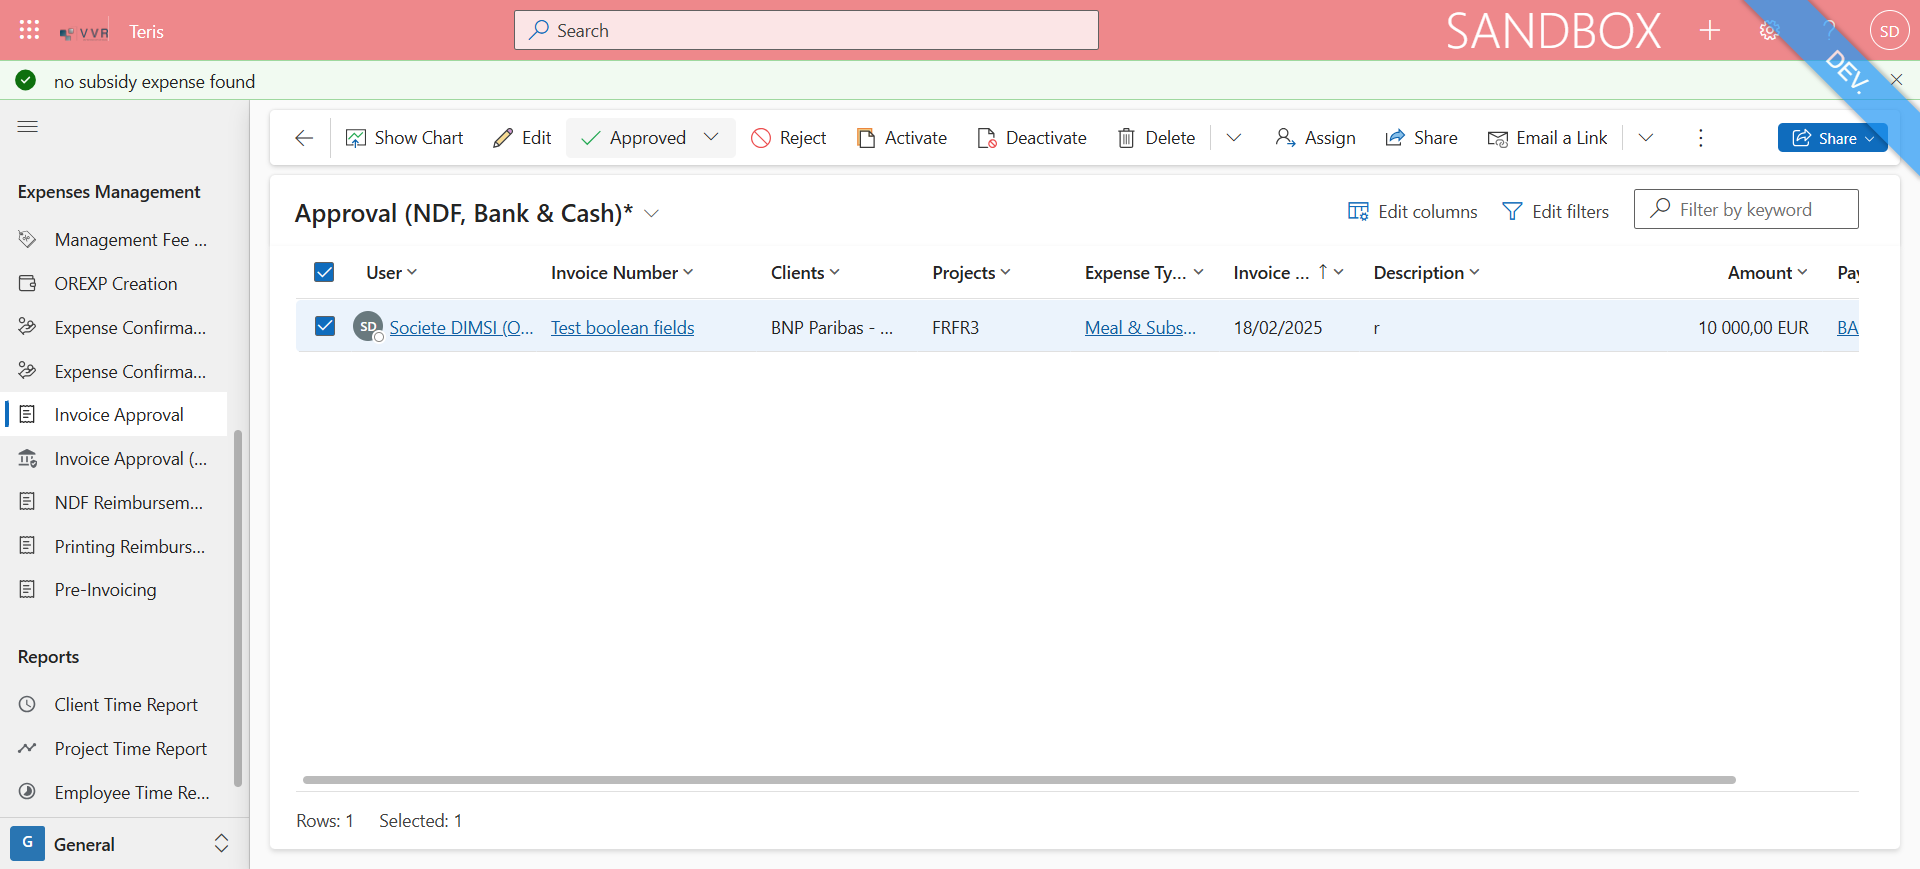Open Client Time Report
1920x869 pixels.
114,705
